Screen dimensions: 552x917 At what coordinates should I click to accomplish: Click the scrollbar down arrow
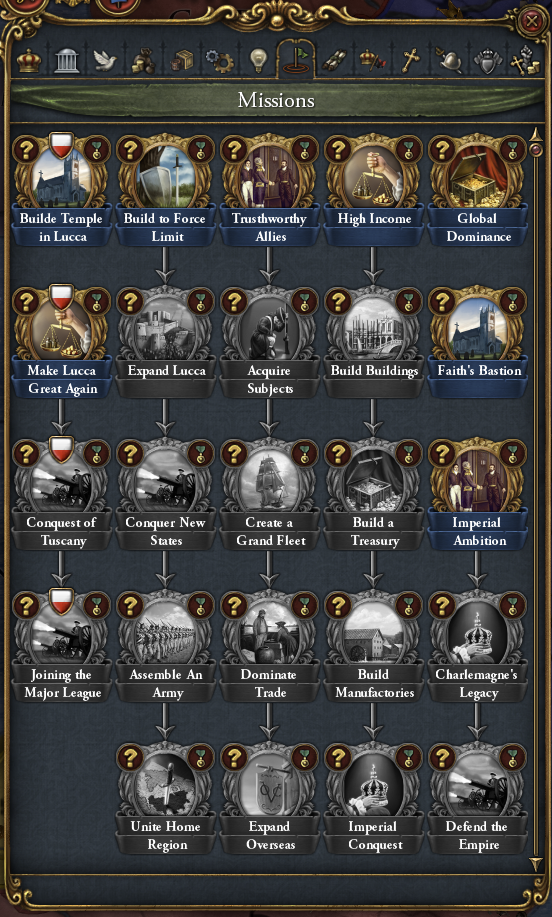pos(536,863)
